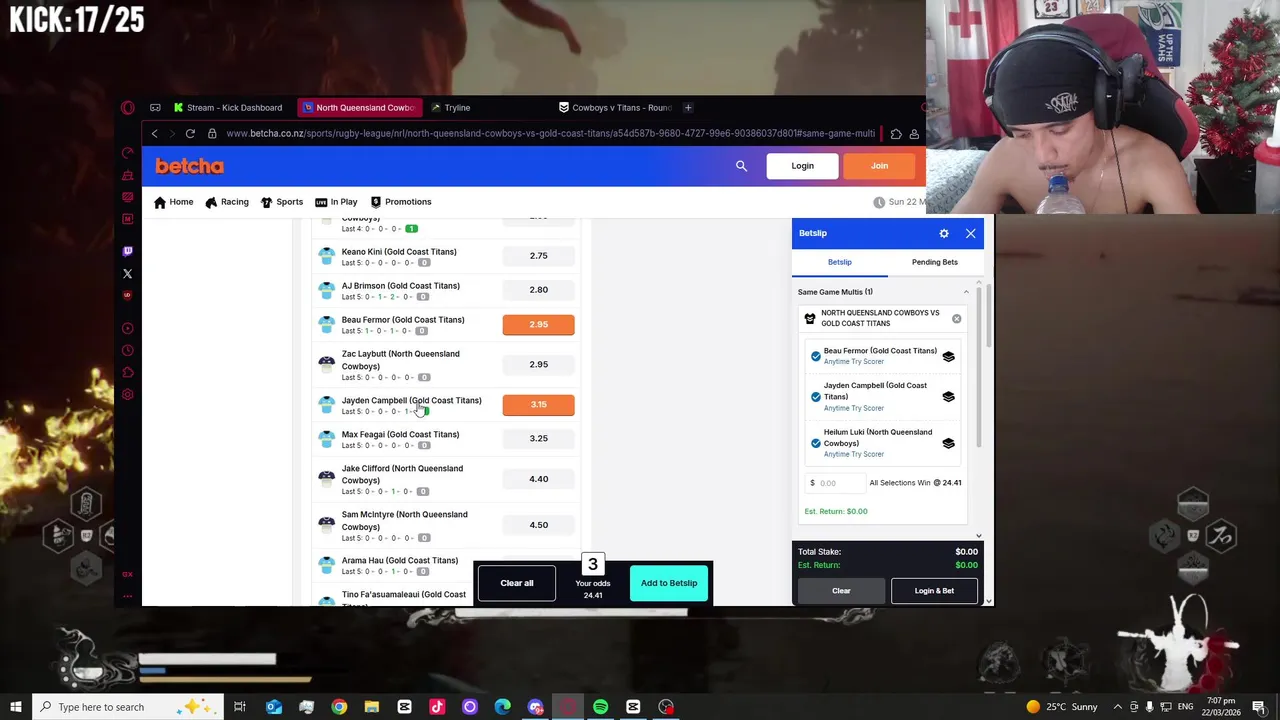This screenshot has height=720, width=1280.
Task: Open the 25°C Sunny weather widget
Action: tap(1064, 707)
